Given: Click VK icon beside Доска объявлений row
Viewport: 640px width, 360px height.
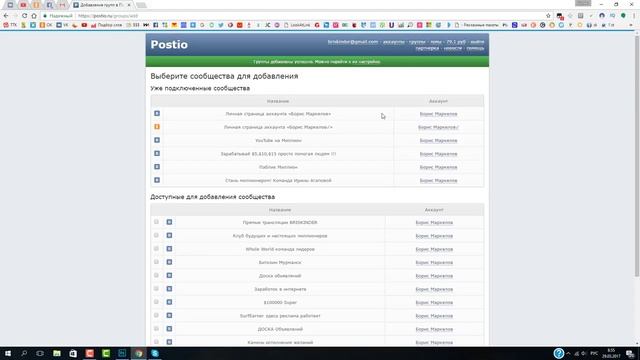Looking at the screenshot, I should click(169, 276).
